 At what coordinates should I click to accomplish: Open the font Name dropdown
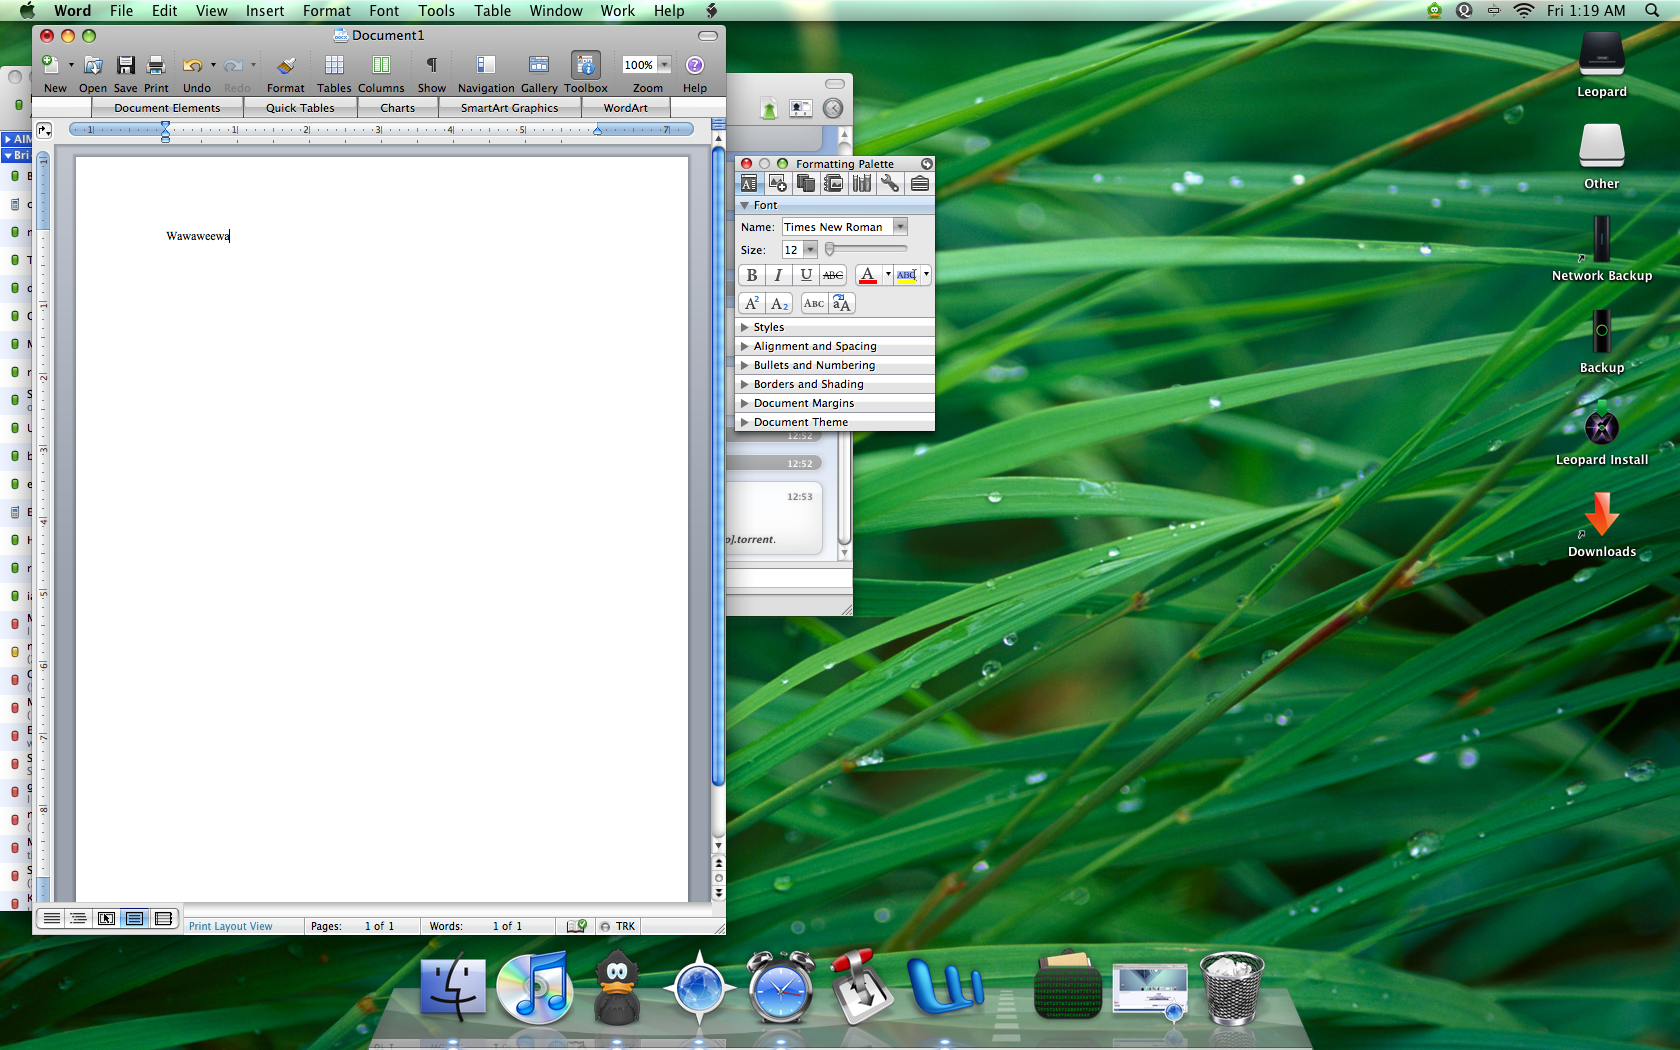tap(900, 227)
